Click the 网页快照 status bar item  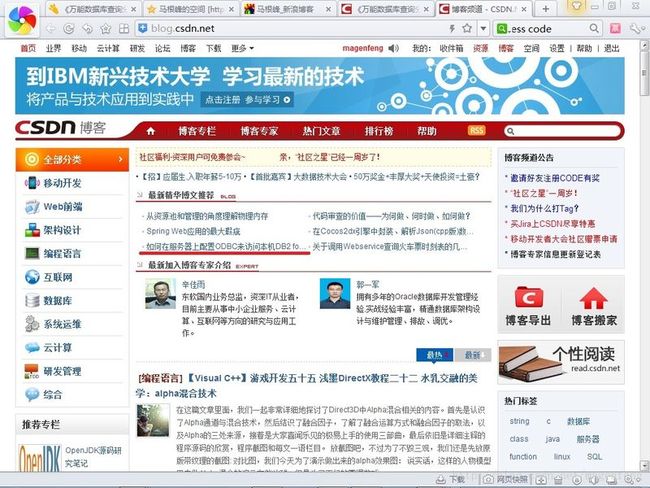[506, 480]
